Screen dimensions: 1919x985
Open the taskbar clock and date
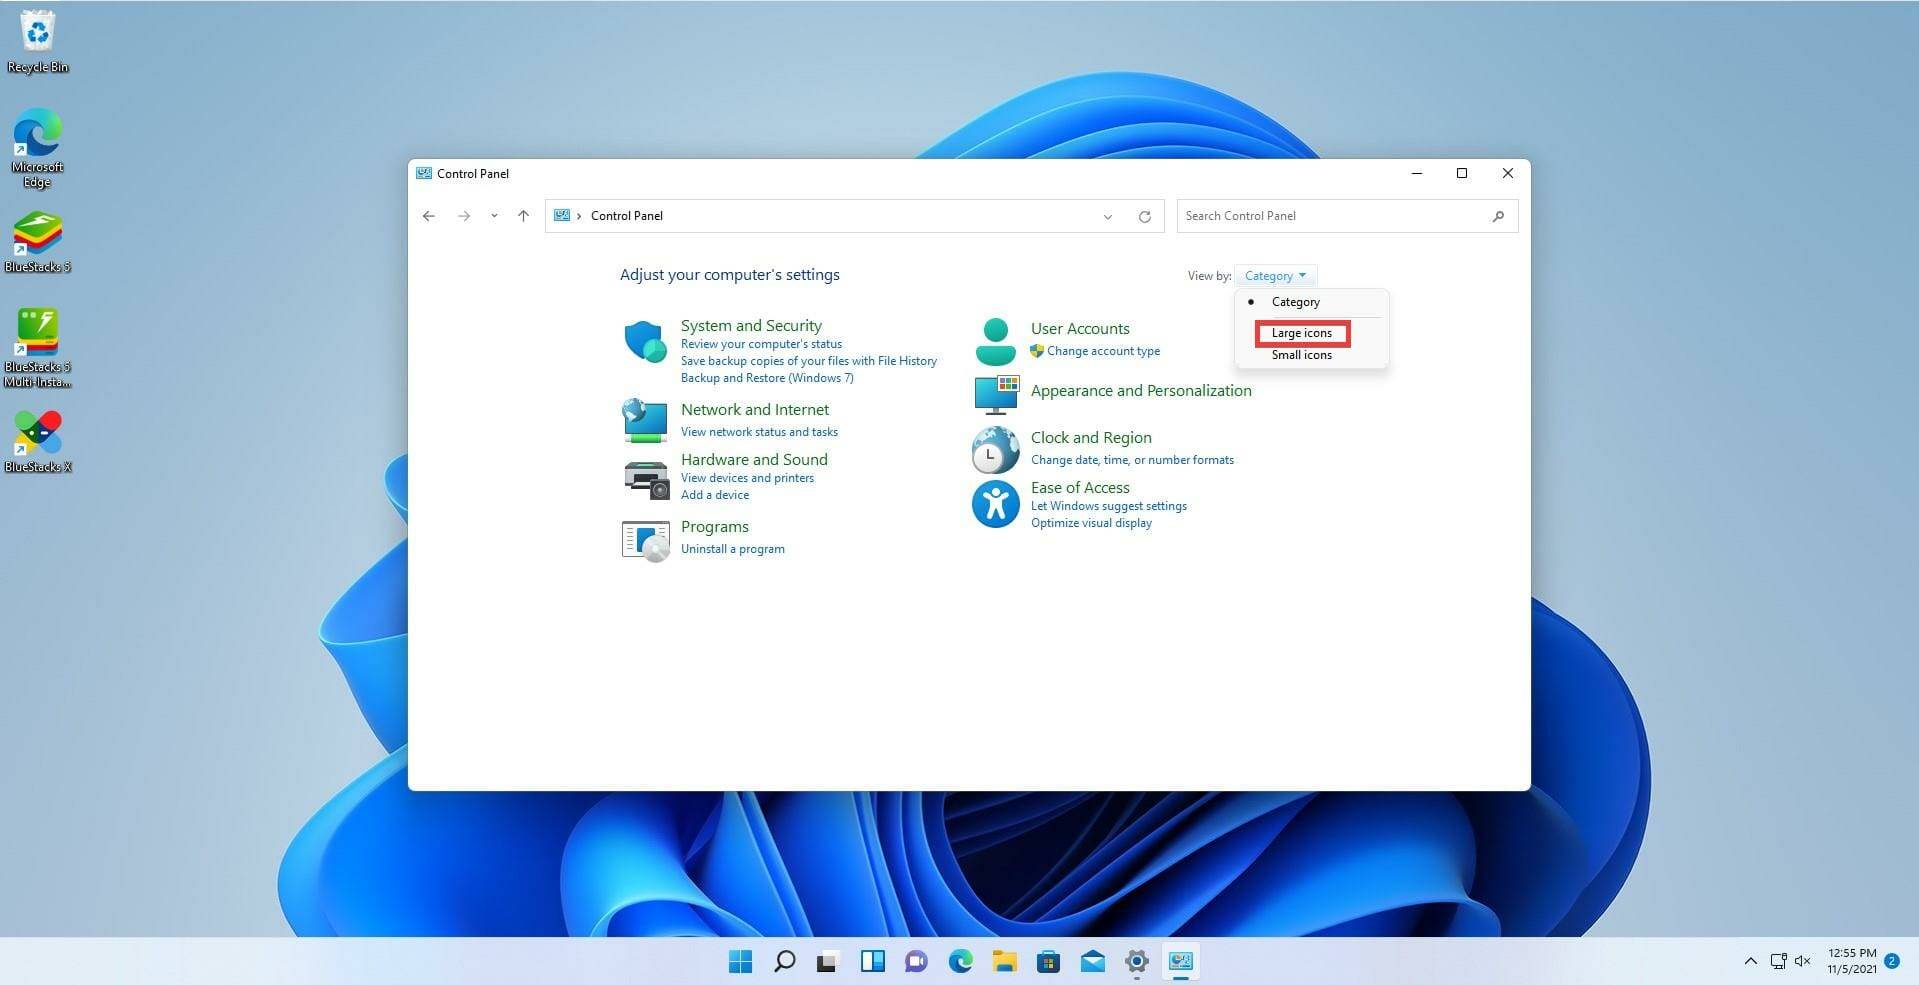[x=1851, y=961]
